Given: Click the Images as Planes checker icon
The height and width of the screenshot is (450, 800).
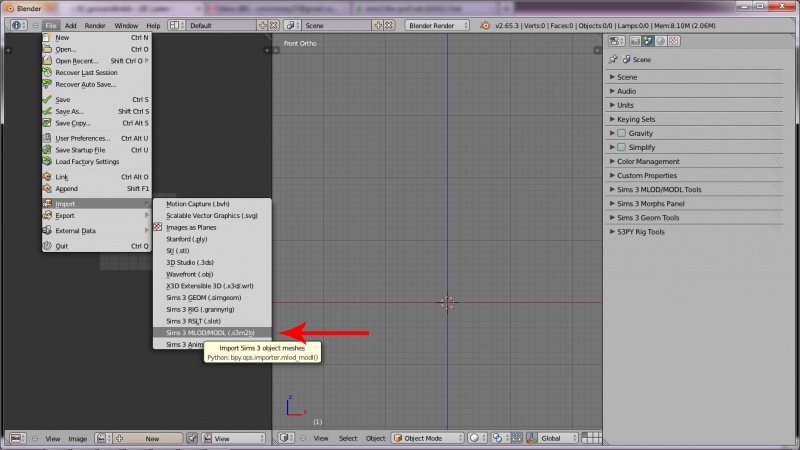Looking at the screenshot, I should [158, 227].
